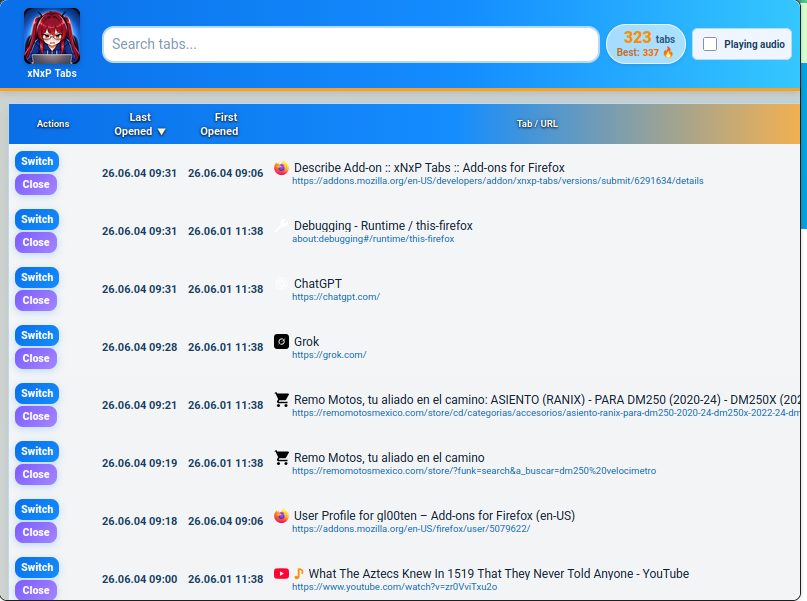This screenshot has height=601, width=807.
Task: Click the ChatGPT favicon
Action: (x=281, y=284)
